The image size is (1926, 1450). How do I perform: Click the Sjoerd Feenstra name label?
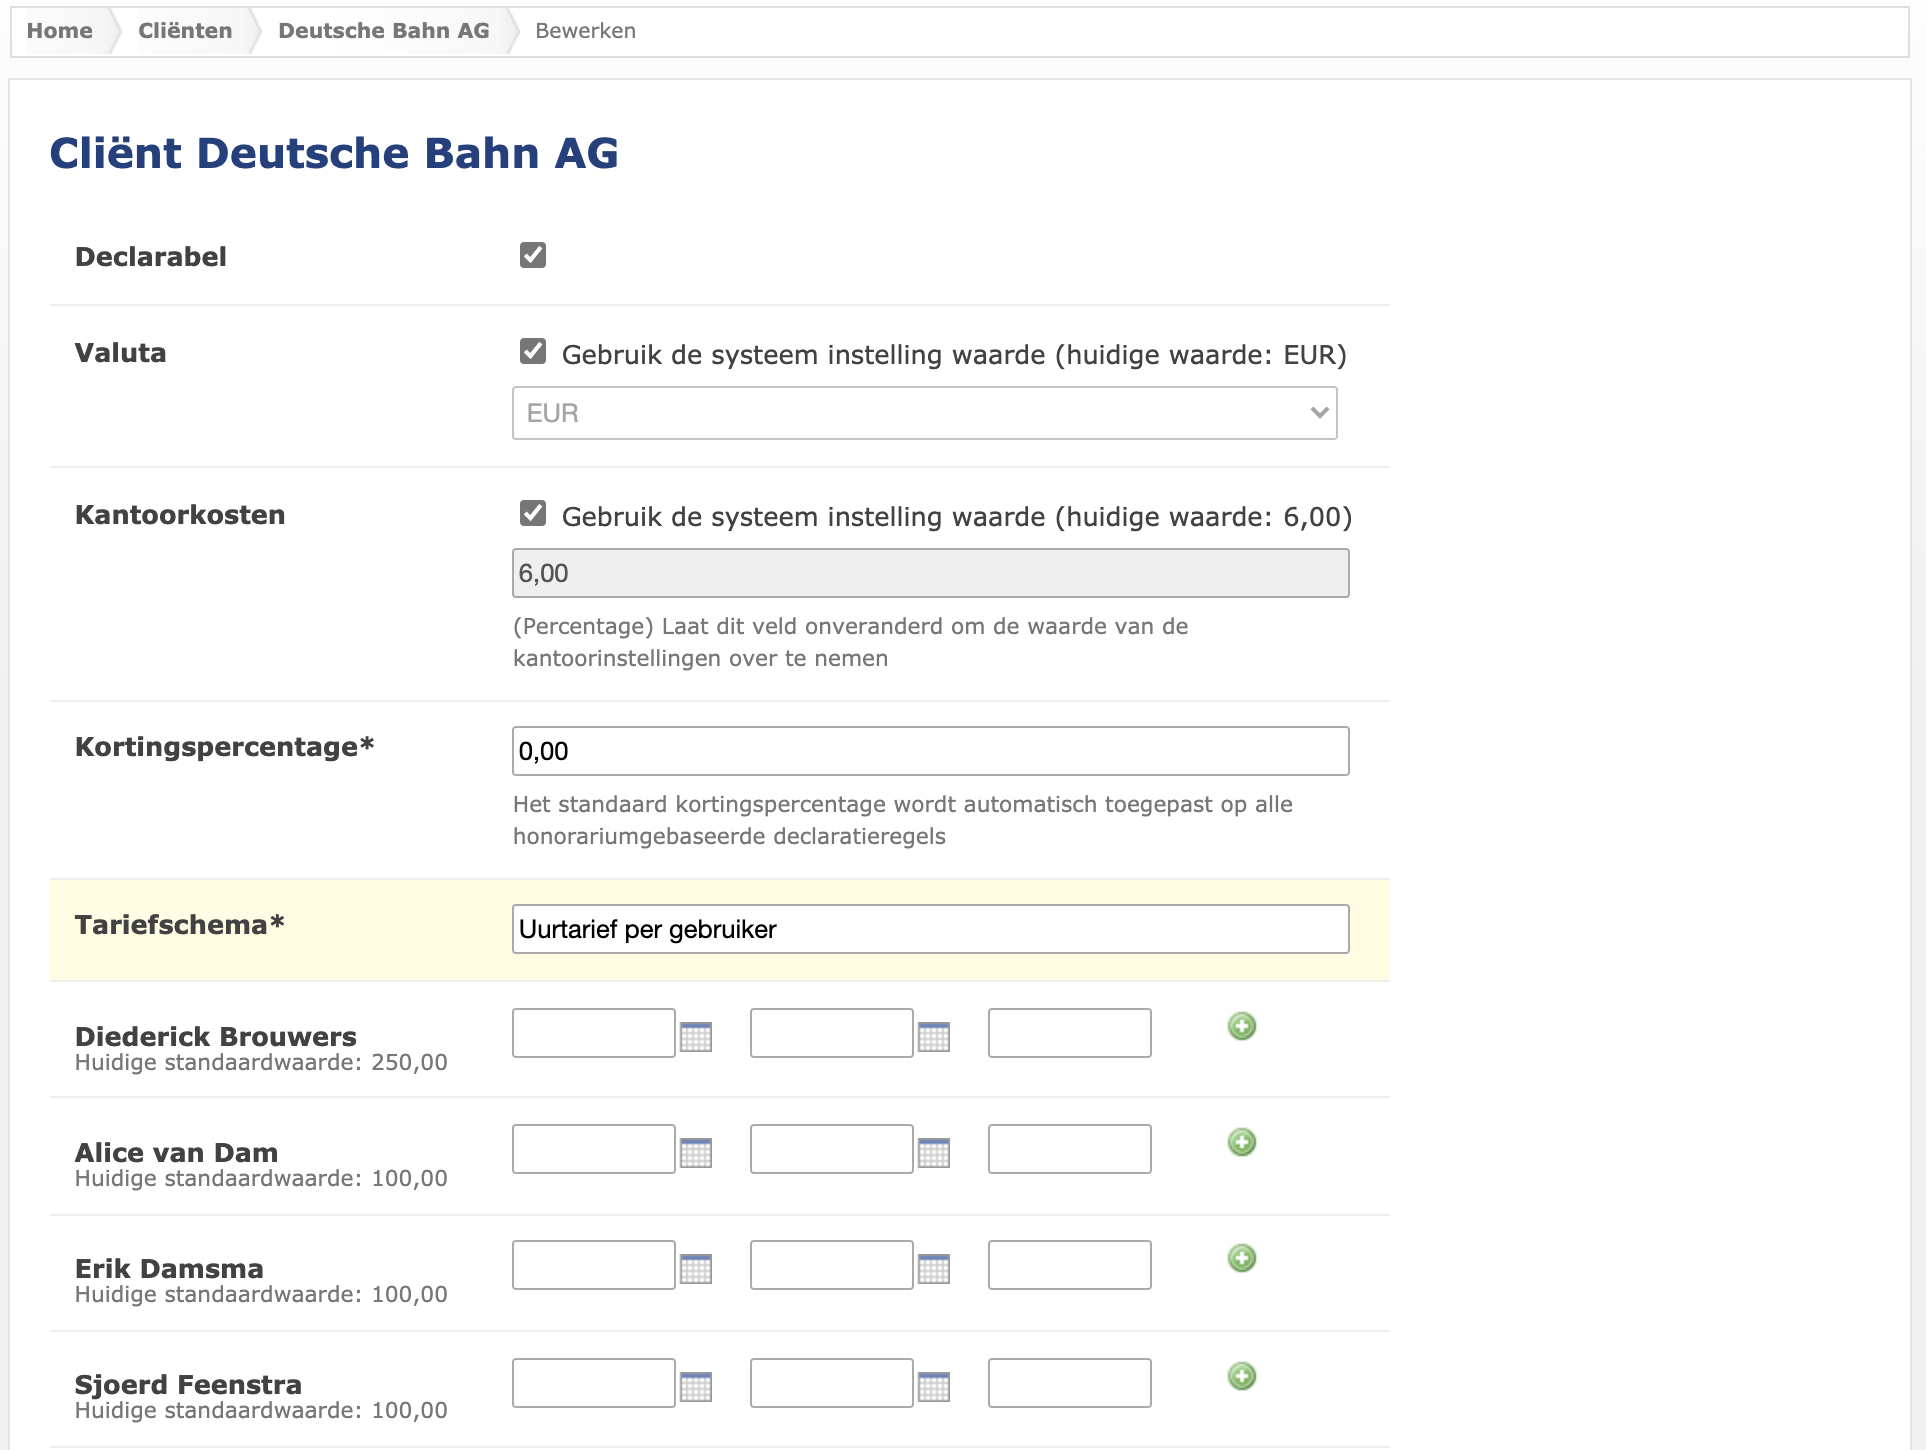pyautogui.click(x=188, y=1385)
